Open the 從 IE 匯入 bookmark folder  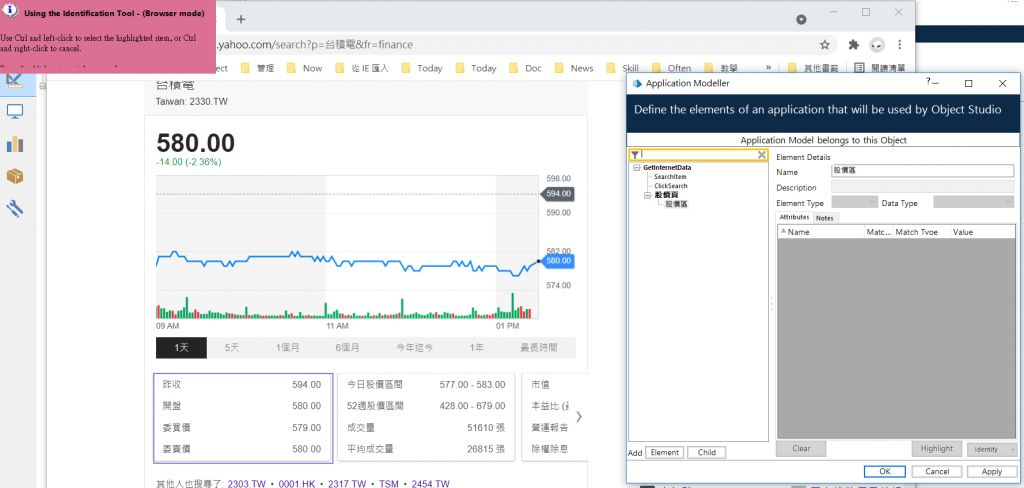pyautogui.click(x=361, y=68)
